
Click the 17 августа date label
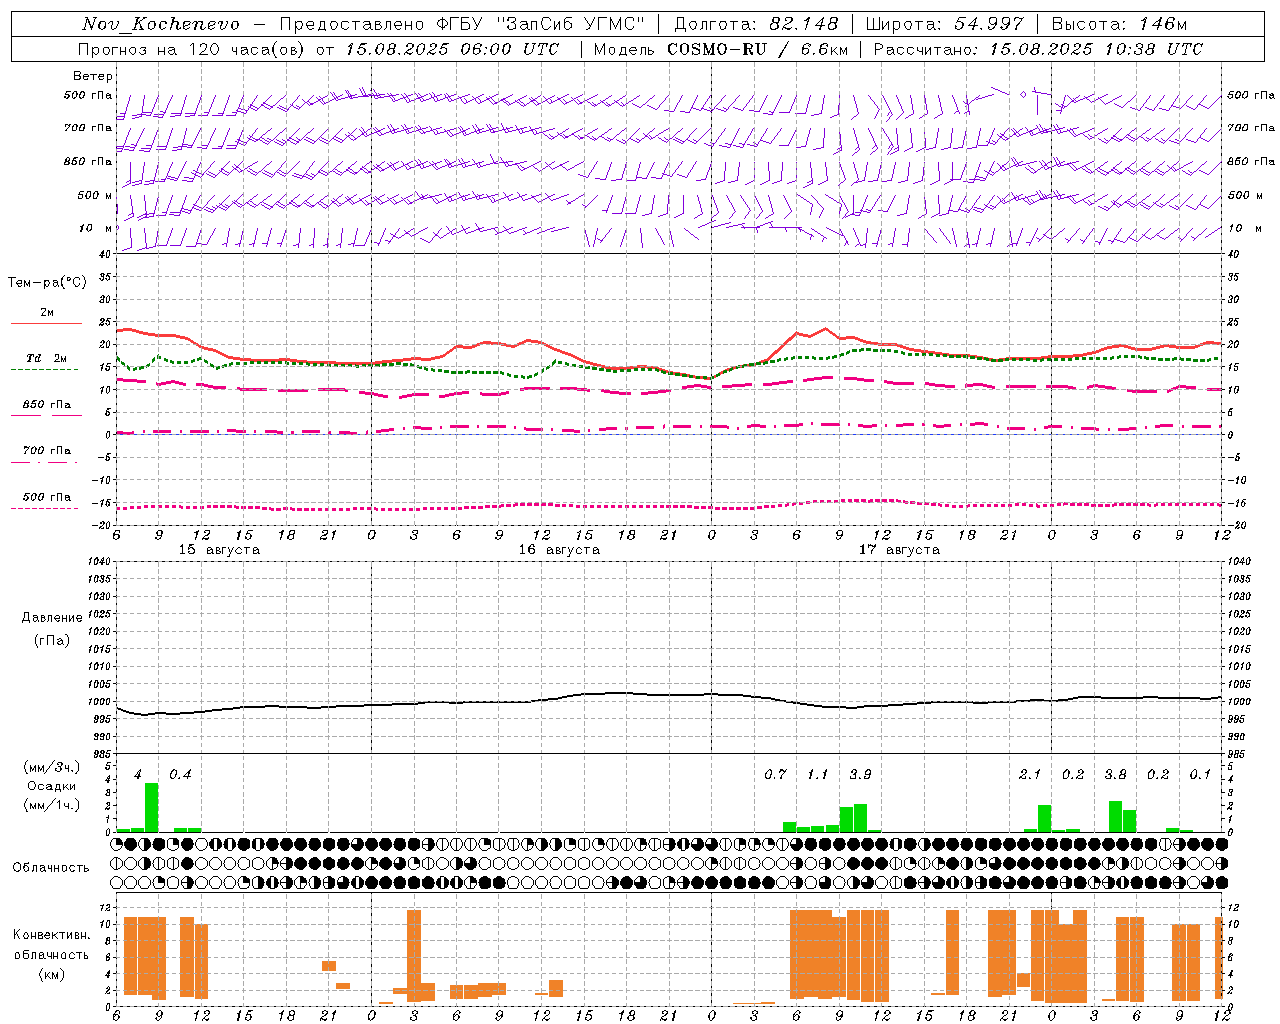(899, 550)
